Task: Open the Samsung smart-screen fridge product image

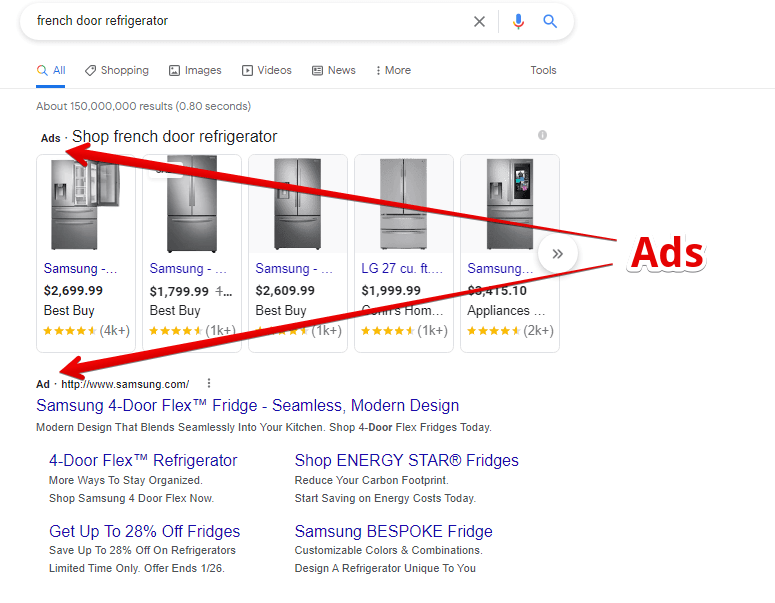Action: click(510, 204)
